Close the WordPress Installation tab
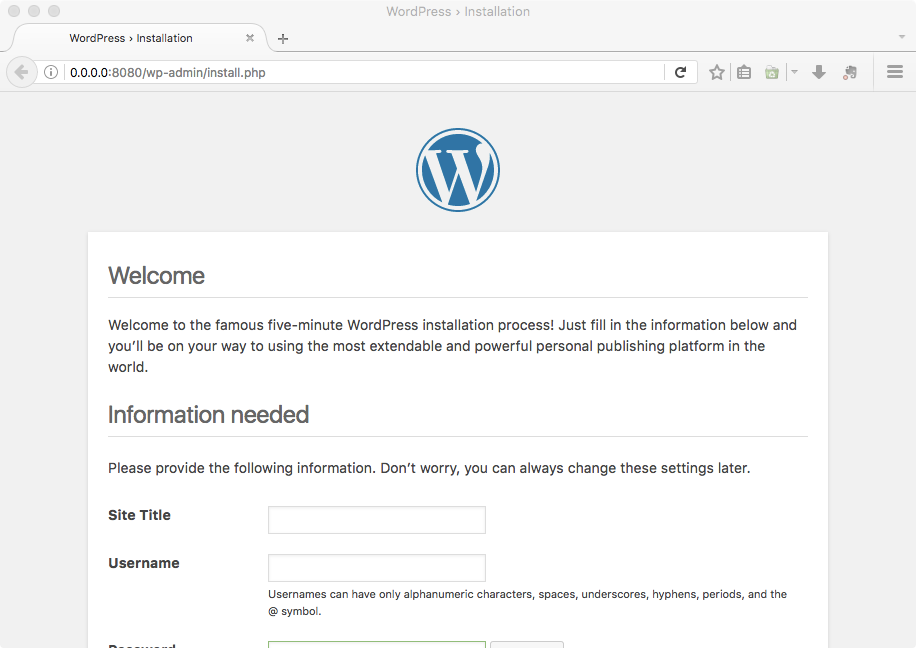916x648 pixels. (250, 38)
